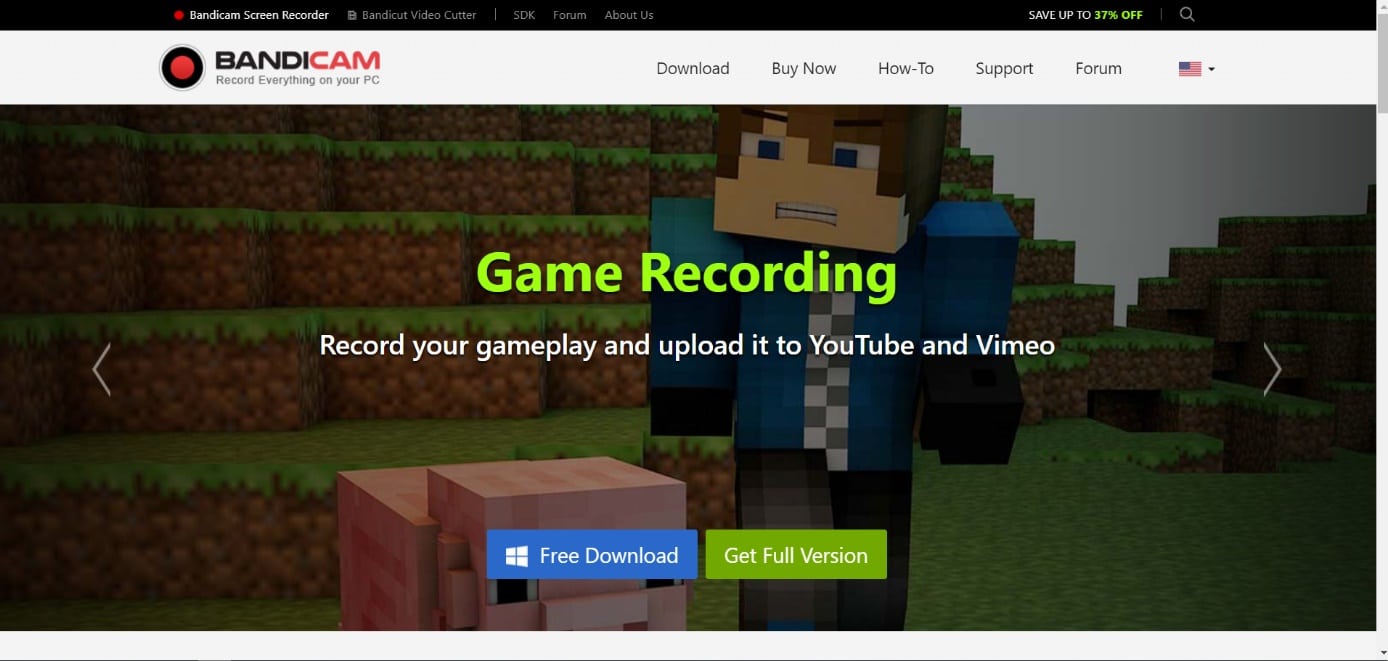Click the US flag language icon

point(1190,69)
